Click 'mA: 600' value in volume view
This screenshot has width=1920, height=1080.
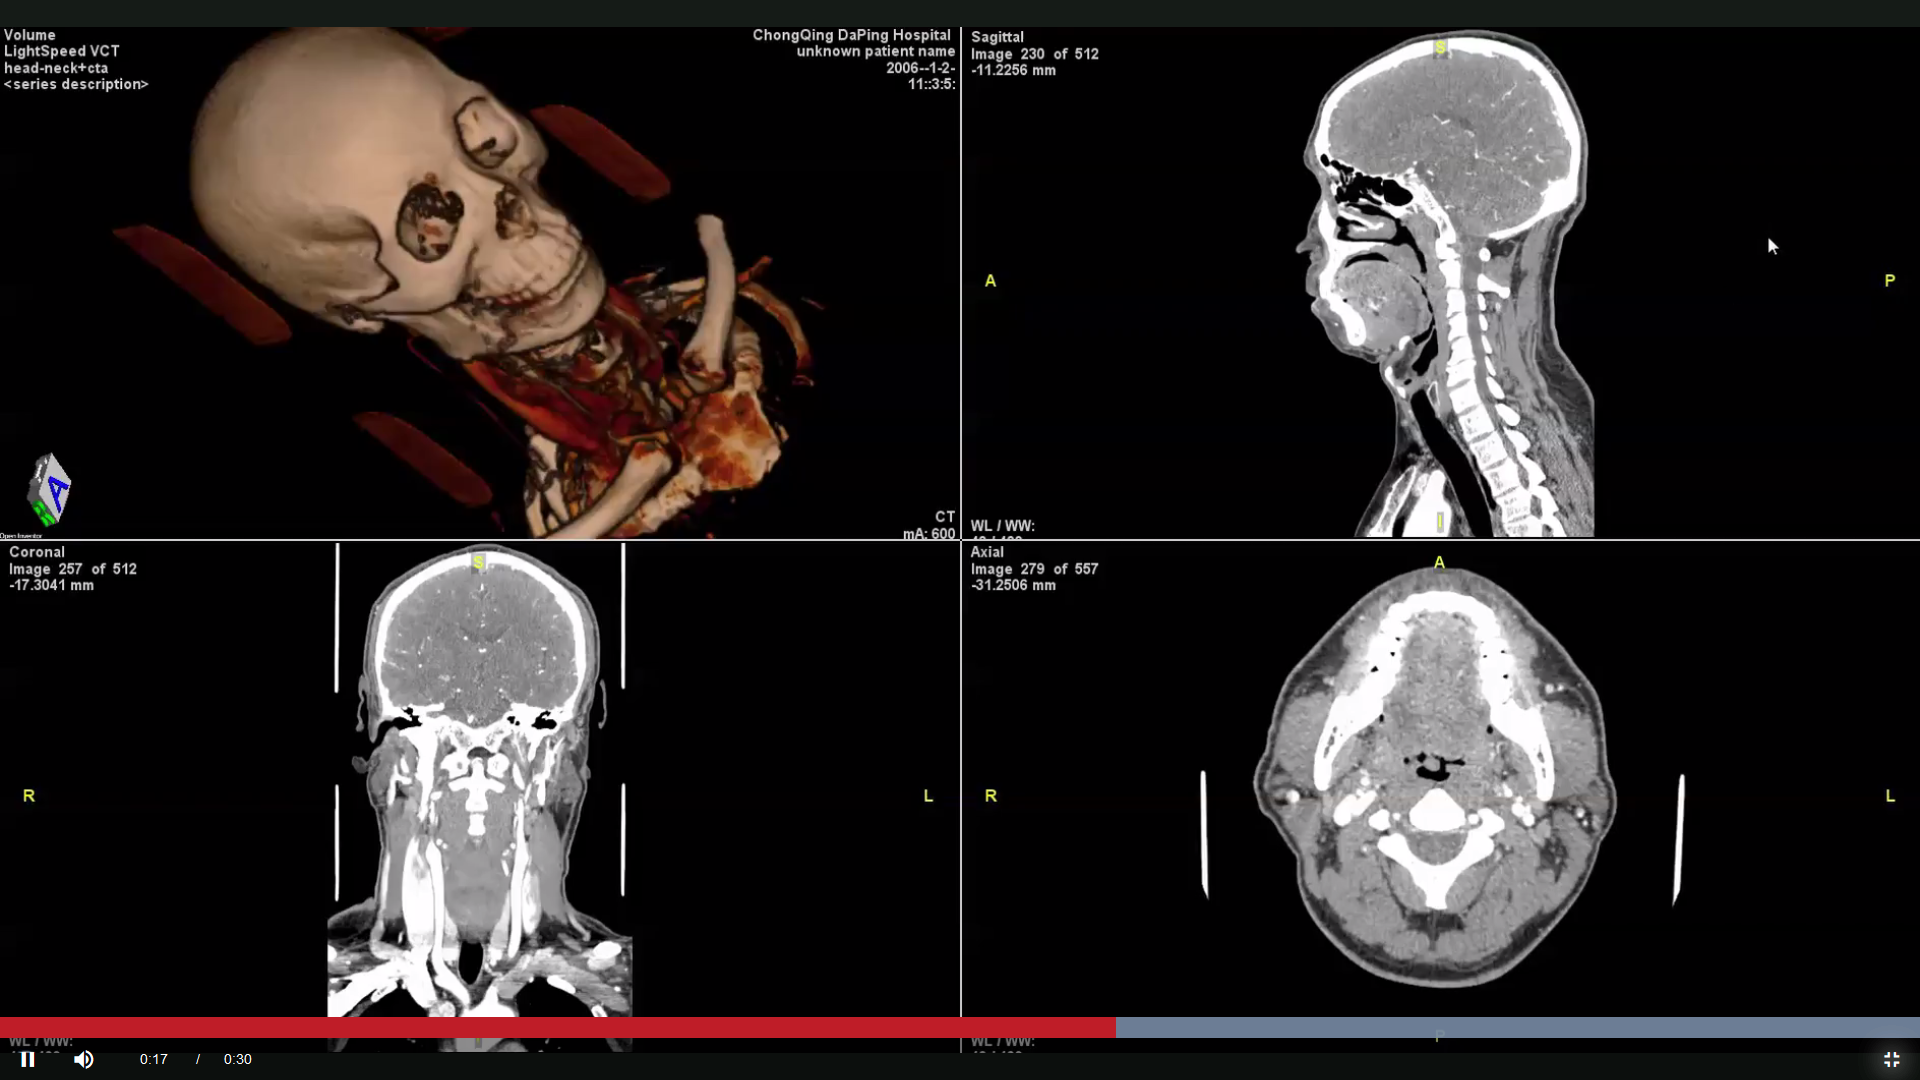click(x=929, y=534)
